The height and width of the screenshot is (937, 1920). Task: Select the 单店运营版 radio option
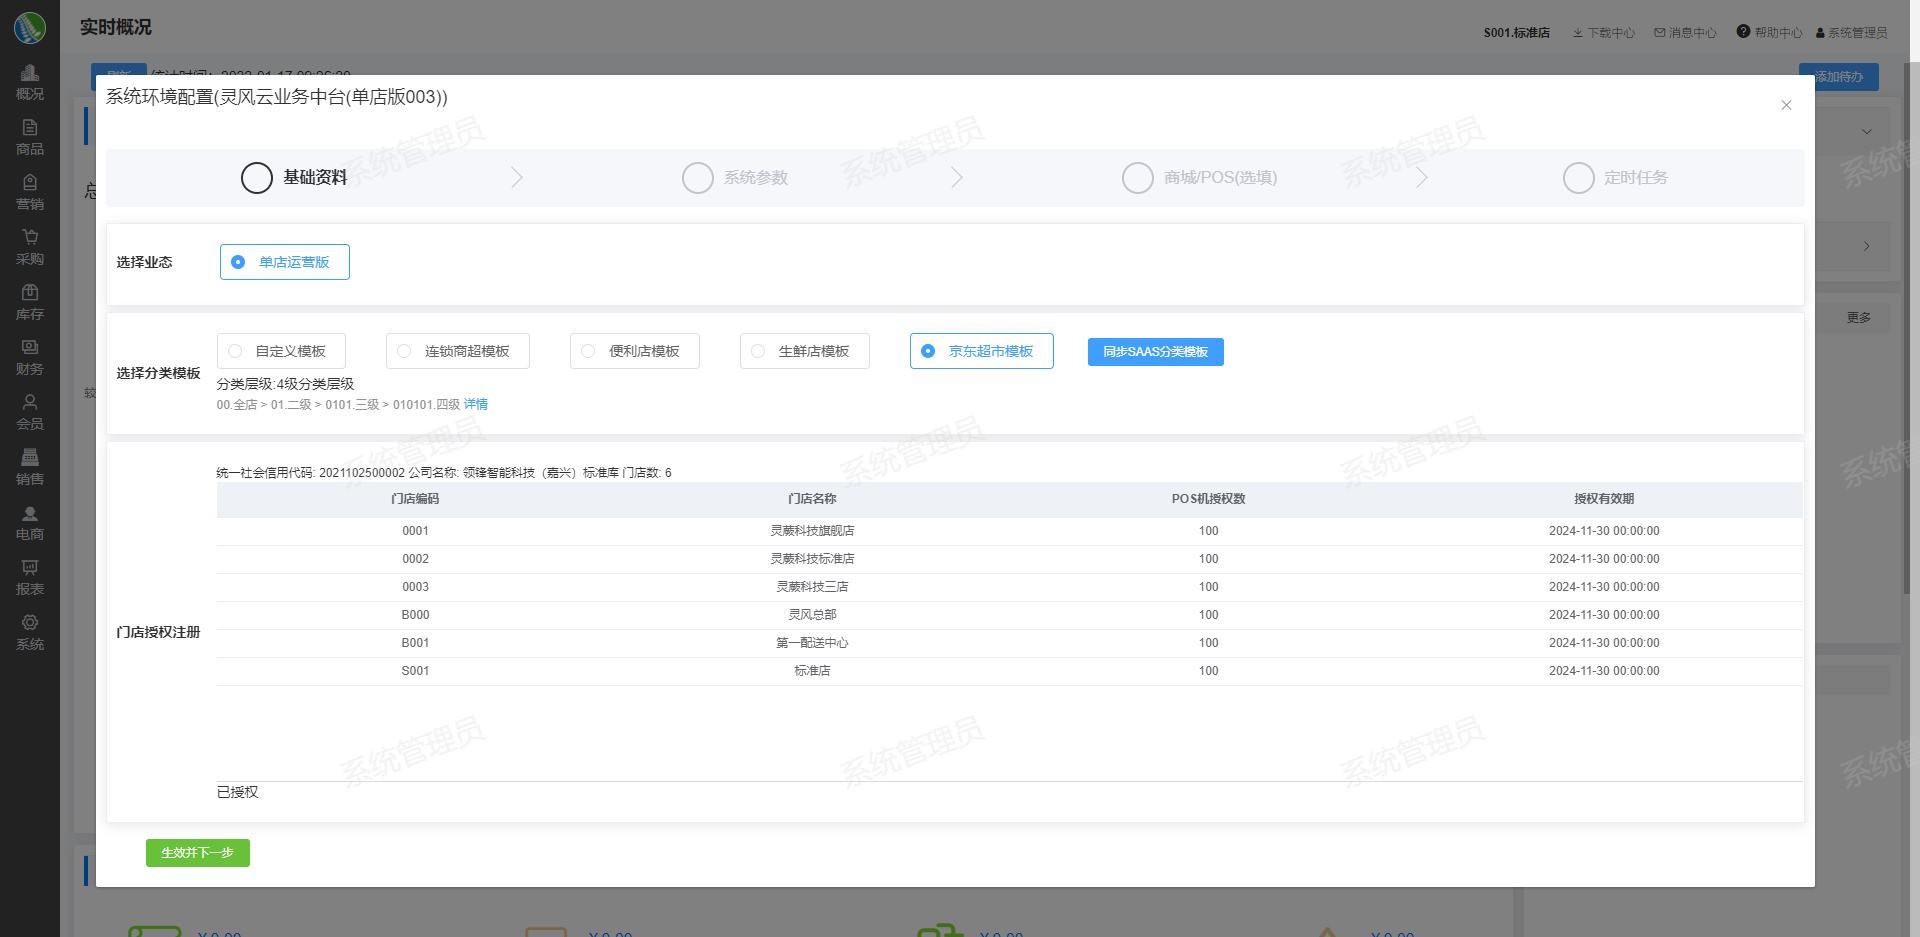[285, 262]
